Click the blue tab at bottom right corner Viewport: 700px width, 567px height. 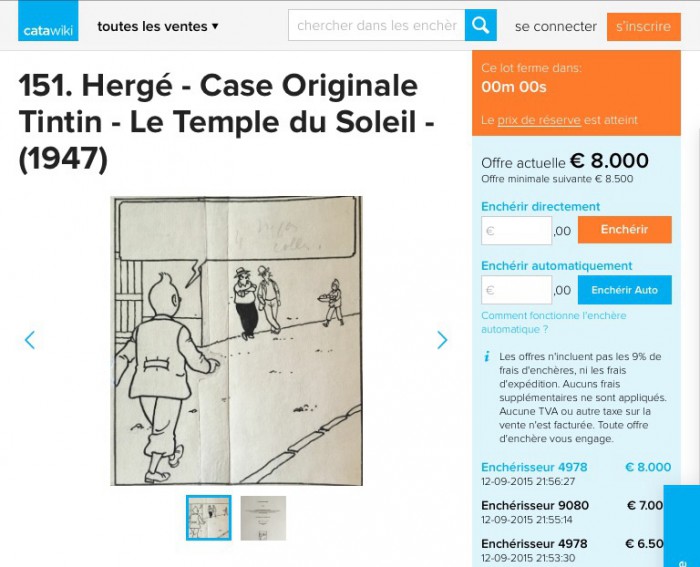(682, 526)
